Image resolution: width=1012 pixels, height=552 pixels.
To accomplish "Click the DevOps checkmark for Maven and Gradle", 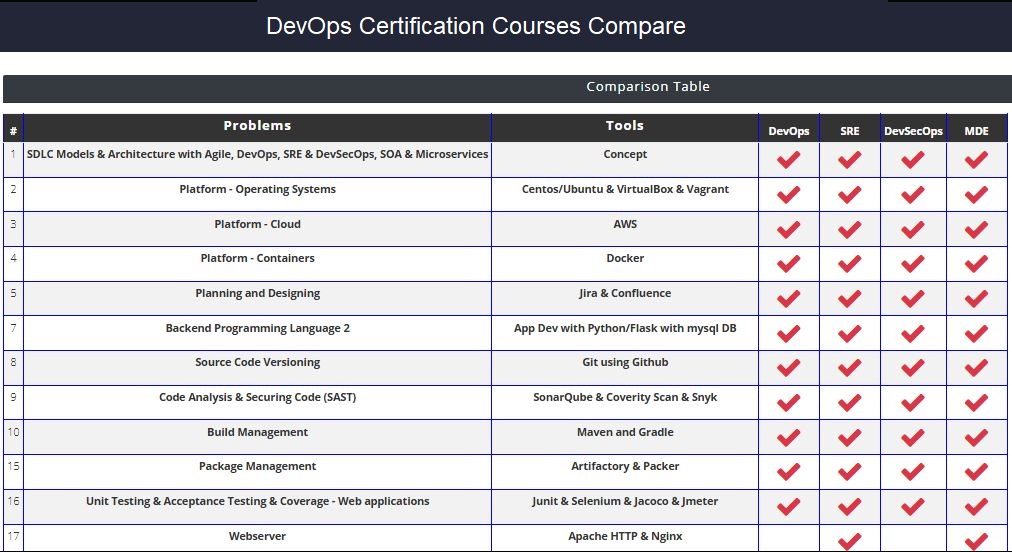I will click(x=788, y=437).
